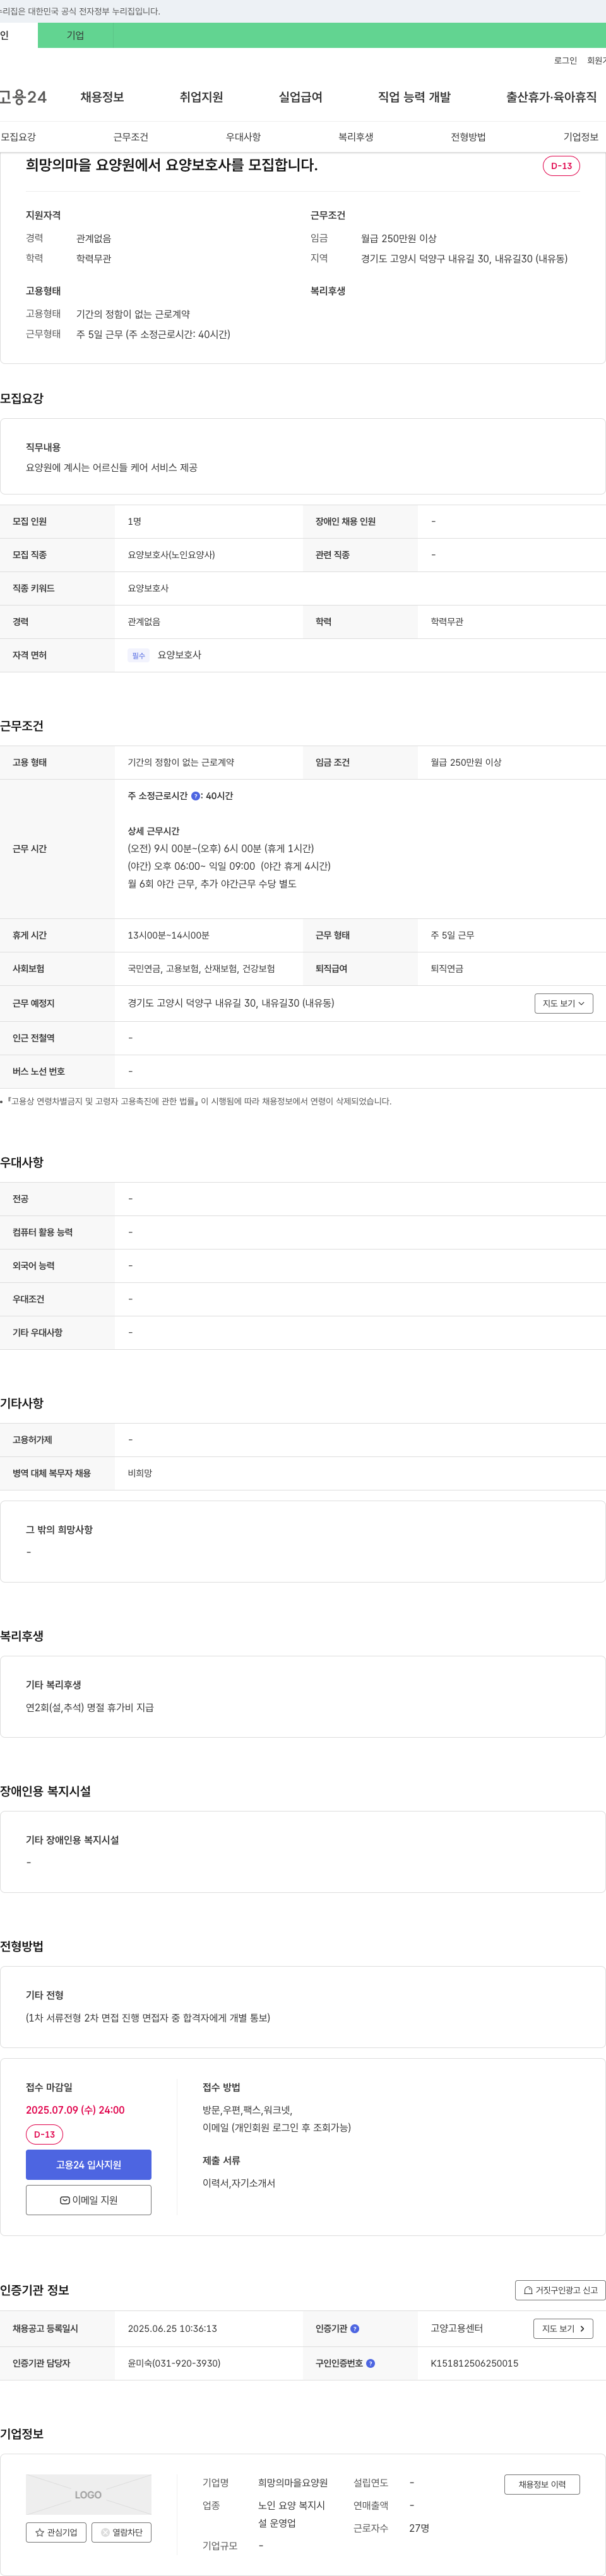Click the job title 희망의마을 요양원에서 요양보호사를 모집합니다.

(x=172, y=165)
